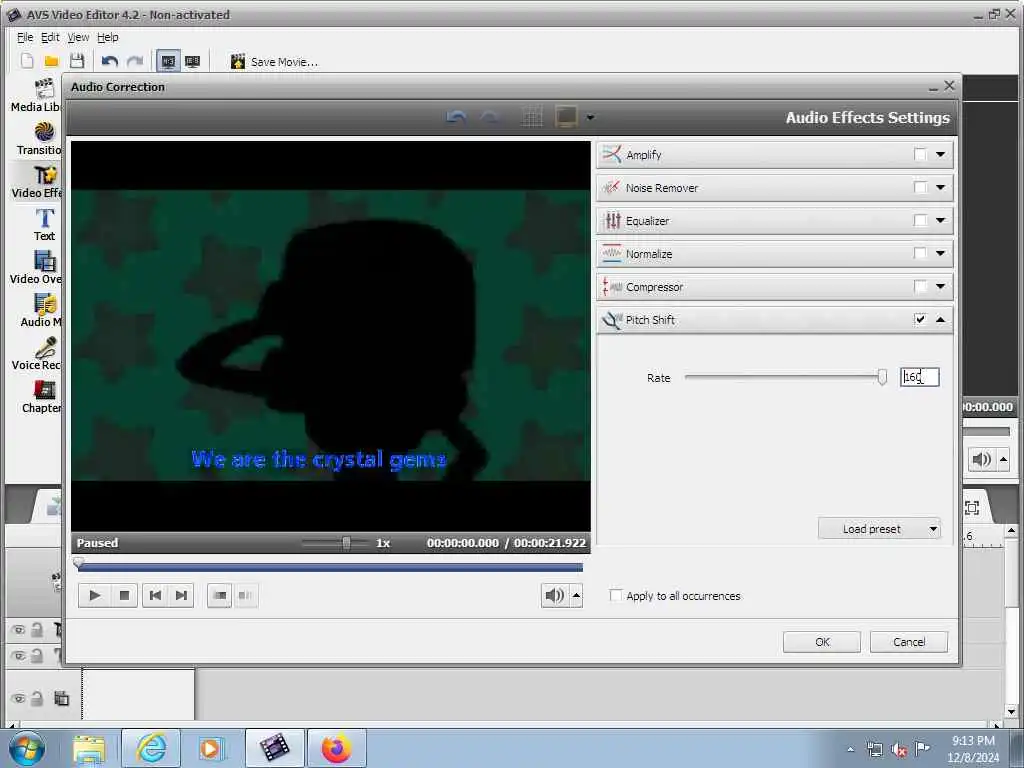Open Windows Media Player from taskbar
1024x768 pixels.
pos(210,748)
